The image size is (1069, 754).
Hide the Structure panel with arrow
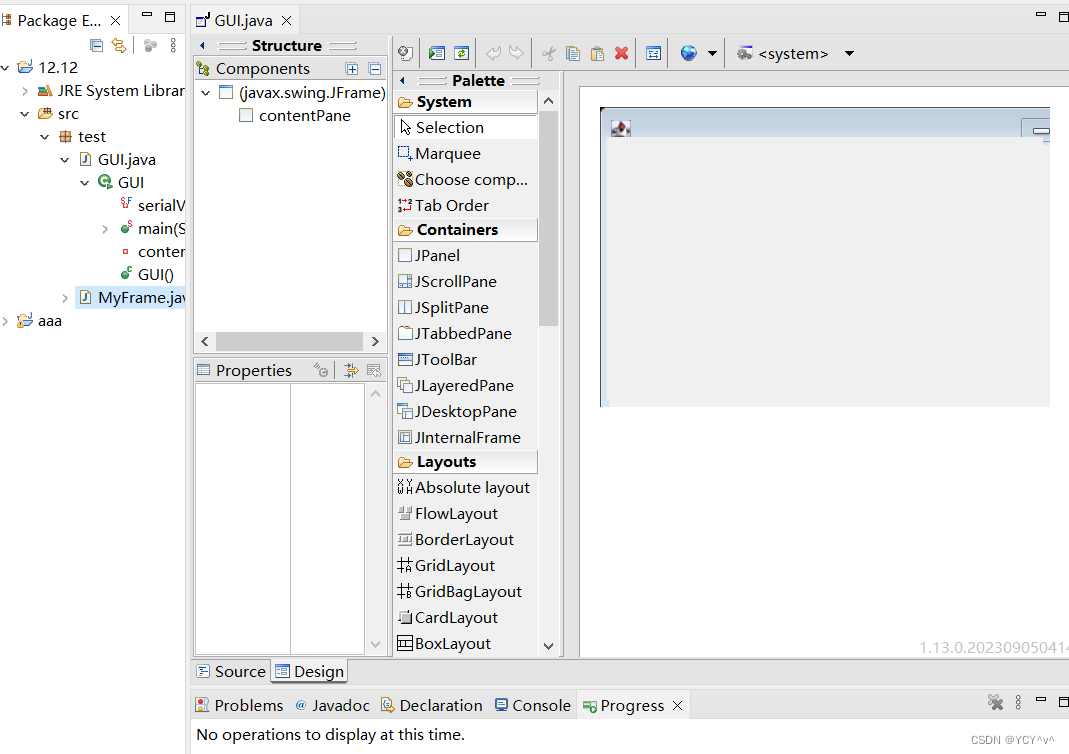point(202,46)
